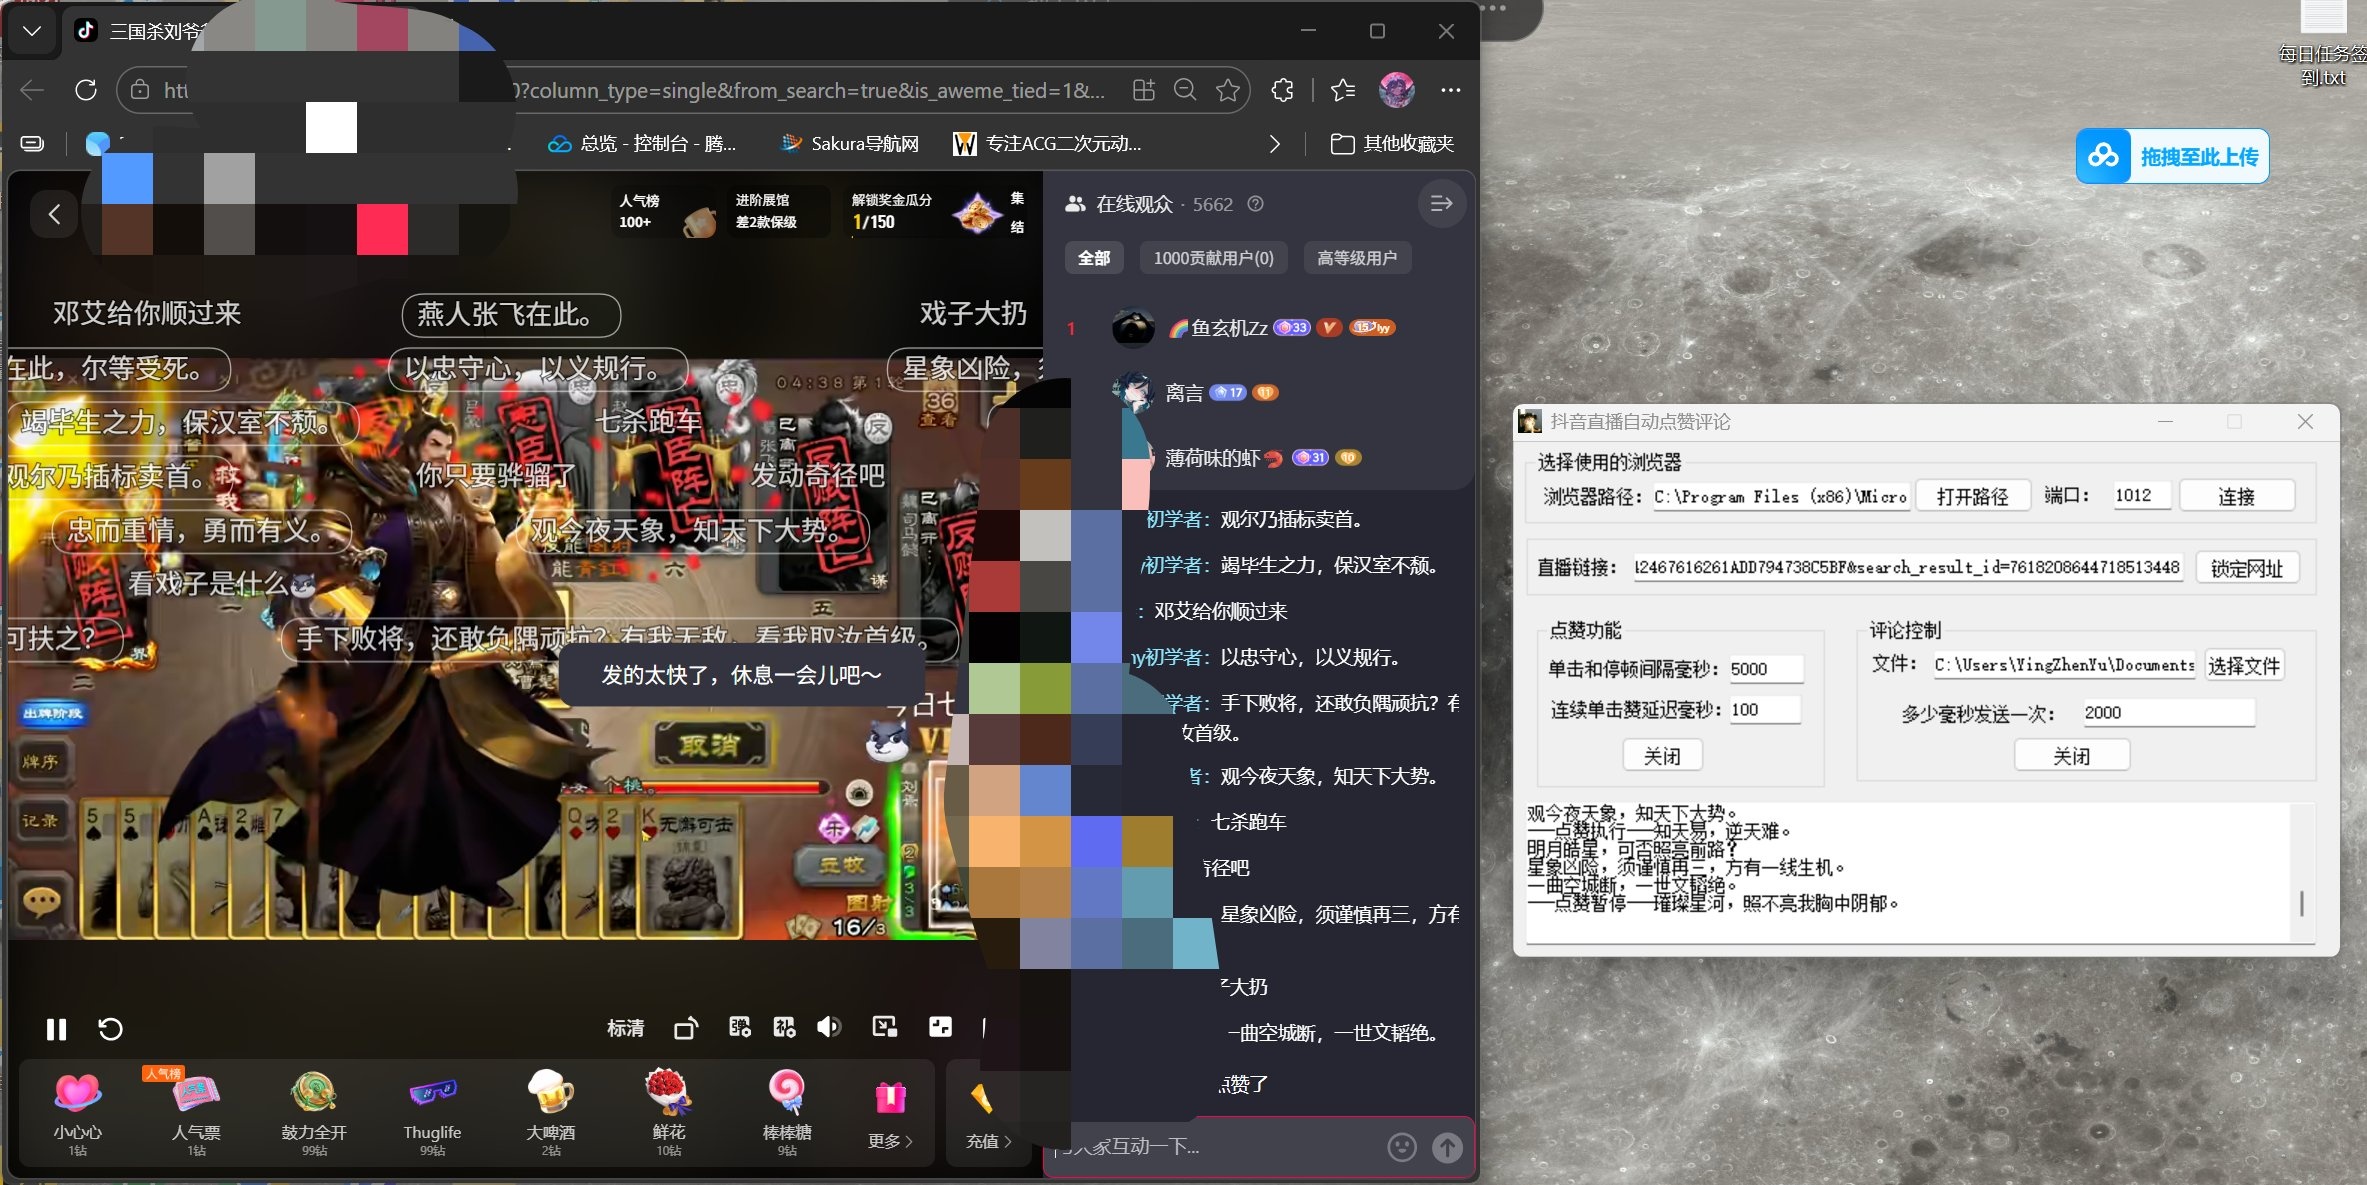Open the 标清 video quality dropdown

pyautogui.click(x=625, y=1028)
